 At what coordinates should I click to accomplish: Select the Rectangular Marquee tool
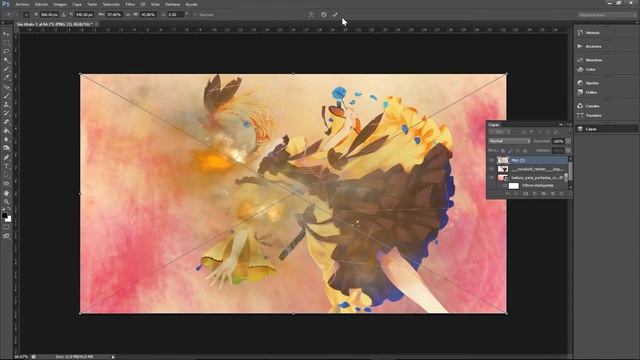pos(6,42)
